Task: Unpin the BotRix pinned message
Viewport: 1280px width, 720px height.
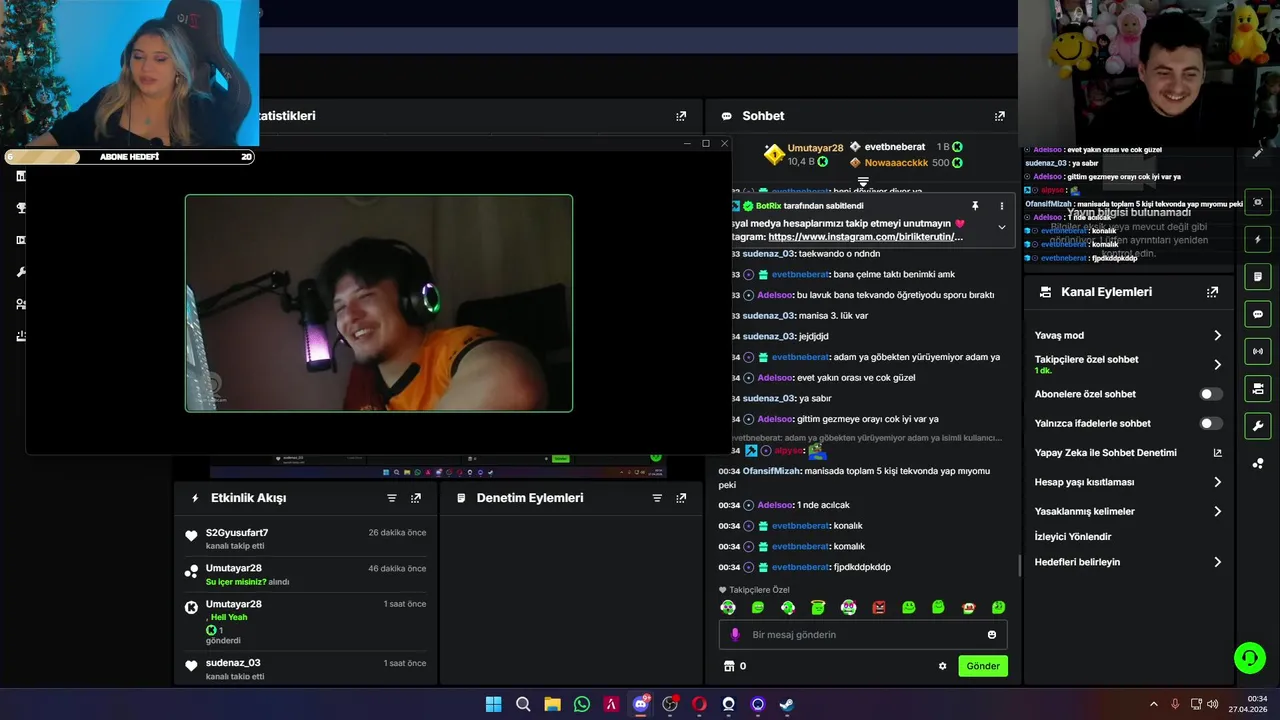Action: (x=975, y=206)
